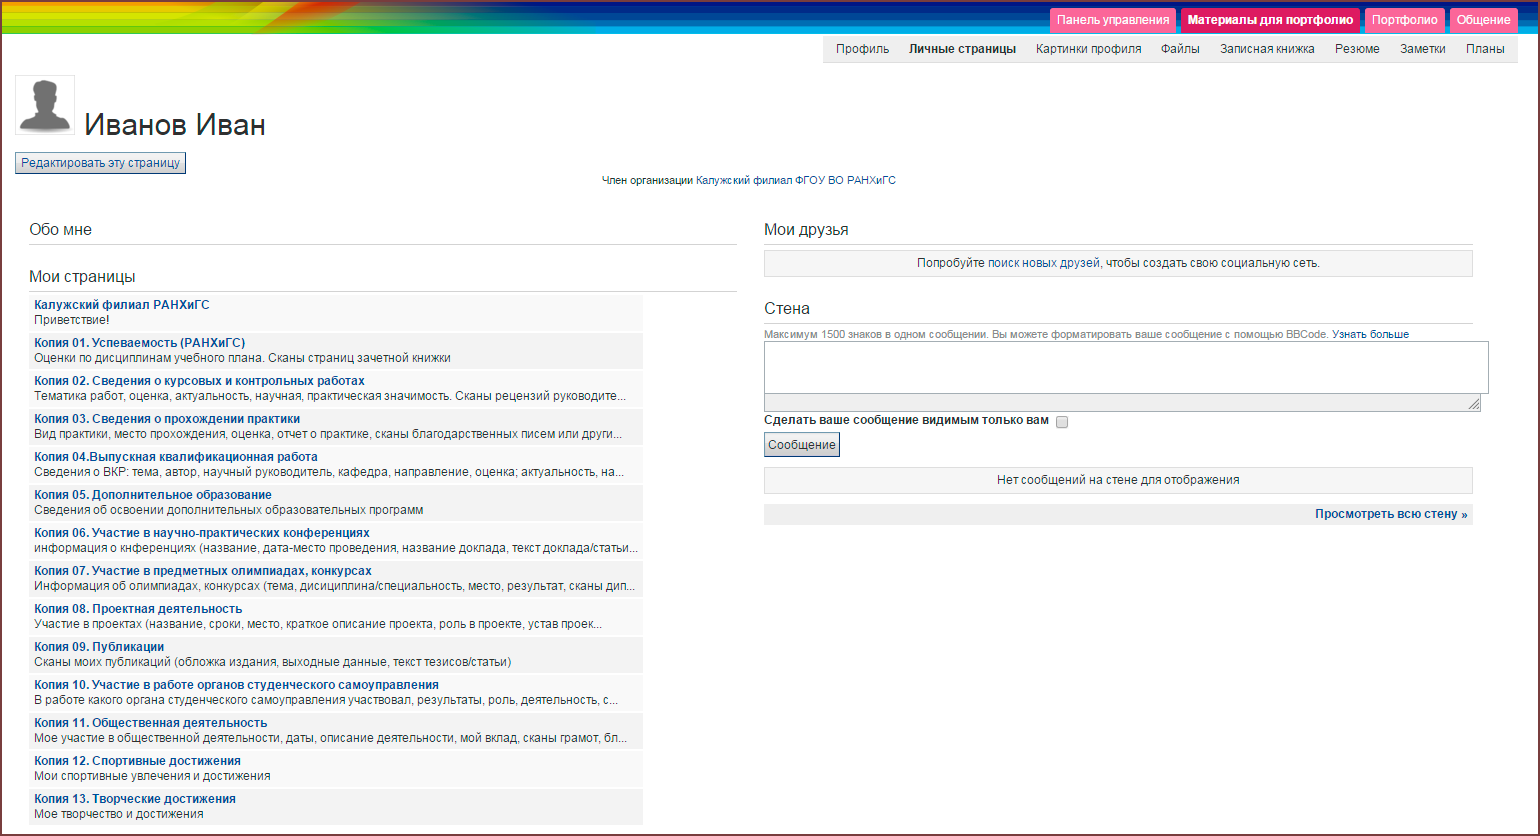Follow the Калужский филиал ФГОУ ВО РАНХиГС link
This screenshot has width=1540, height=836.
[x=795, y=180]
